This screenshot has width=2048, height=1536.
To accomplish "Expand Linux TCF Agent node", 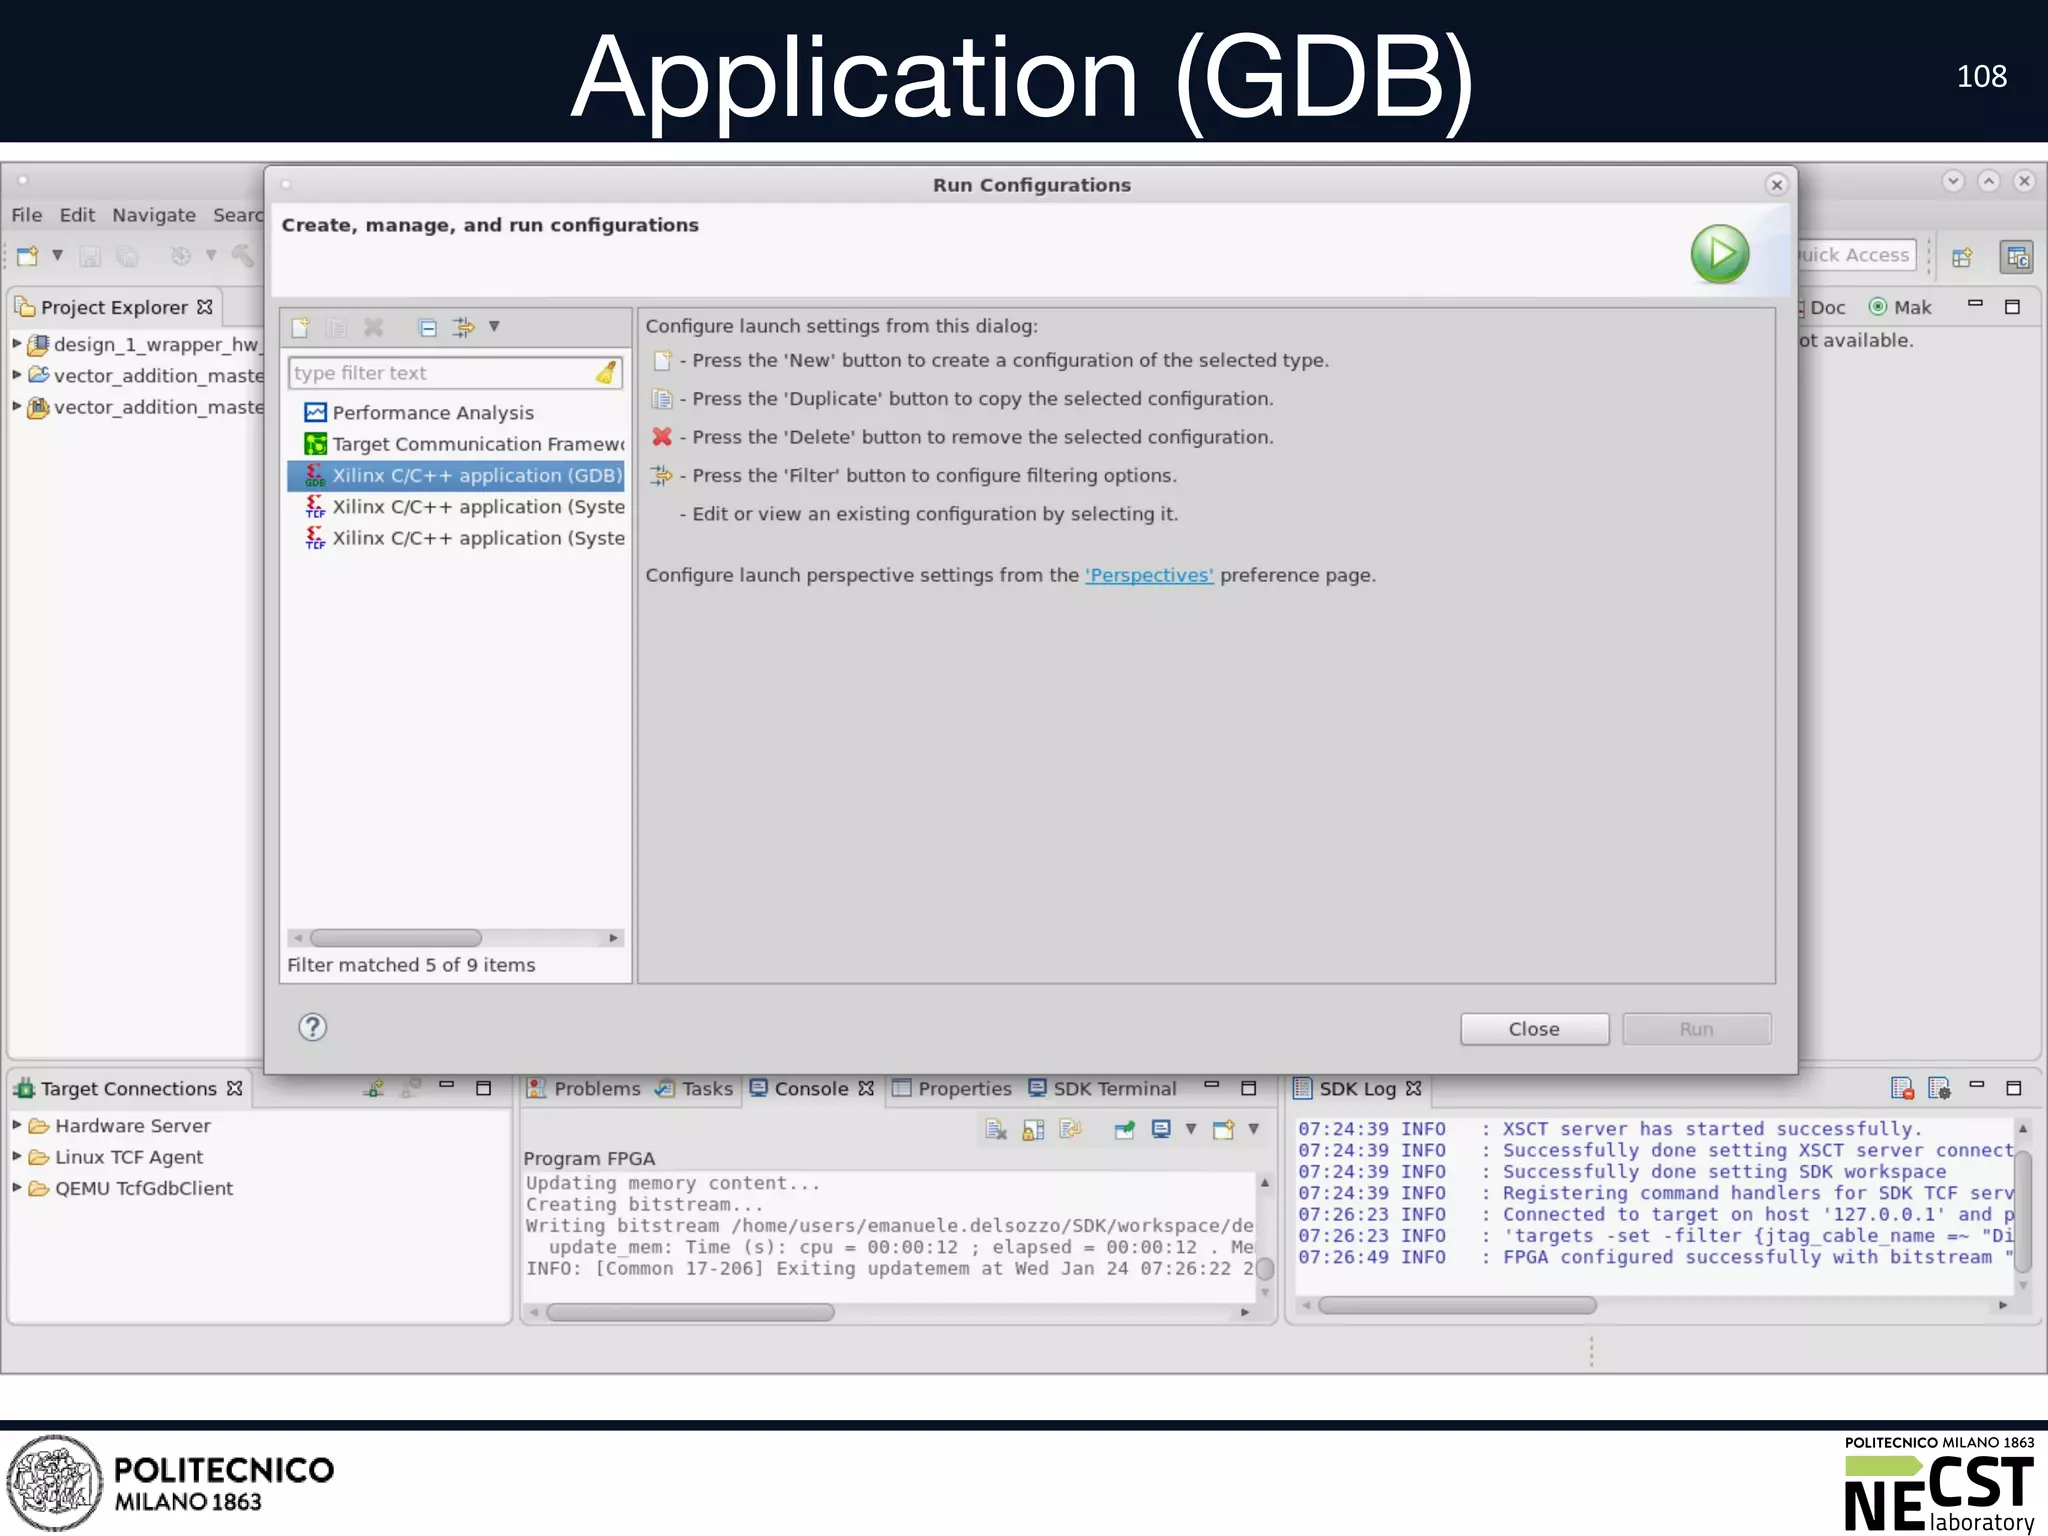I will pos(17,1156).
